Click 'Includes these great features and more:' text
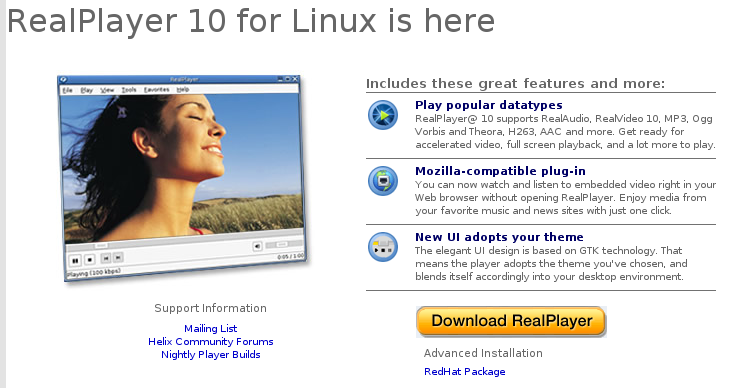Viewport: 739px width, 388px height. coord(515,83)
